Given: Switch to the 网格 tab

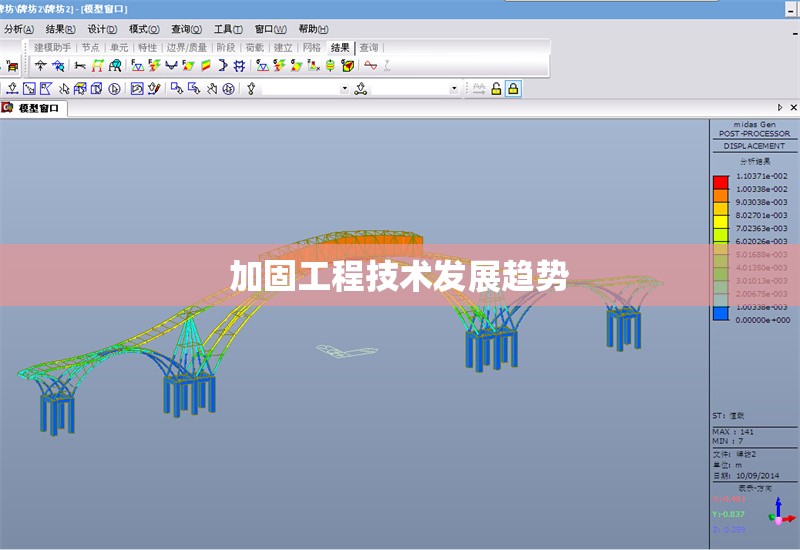Looking at the screenshot, I should coord(312,47).
